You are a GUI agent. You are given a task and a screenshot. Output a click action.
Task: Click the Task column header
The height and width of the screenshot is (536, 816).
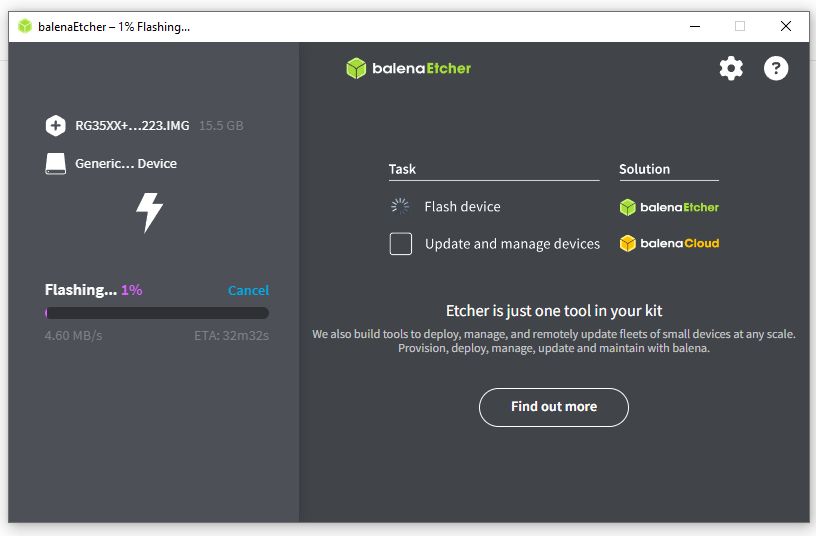[402, 169]
